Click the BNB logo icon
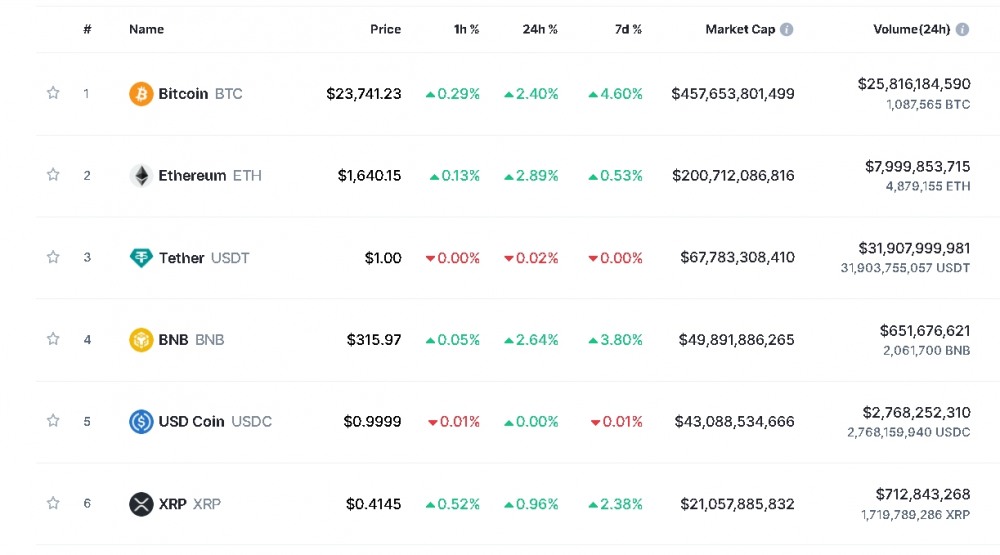The image size is (1000, 555). [141, 340]
